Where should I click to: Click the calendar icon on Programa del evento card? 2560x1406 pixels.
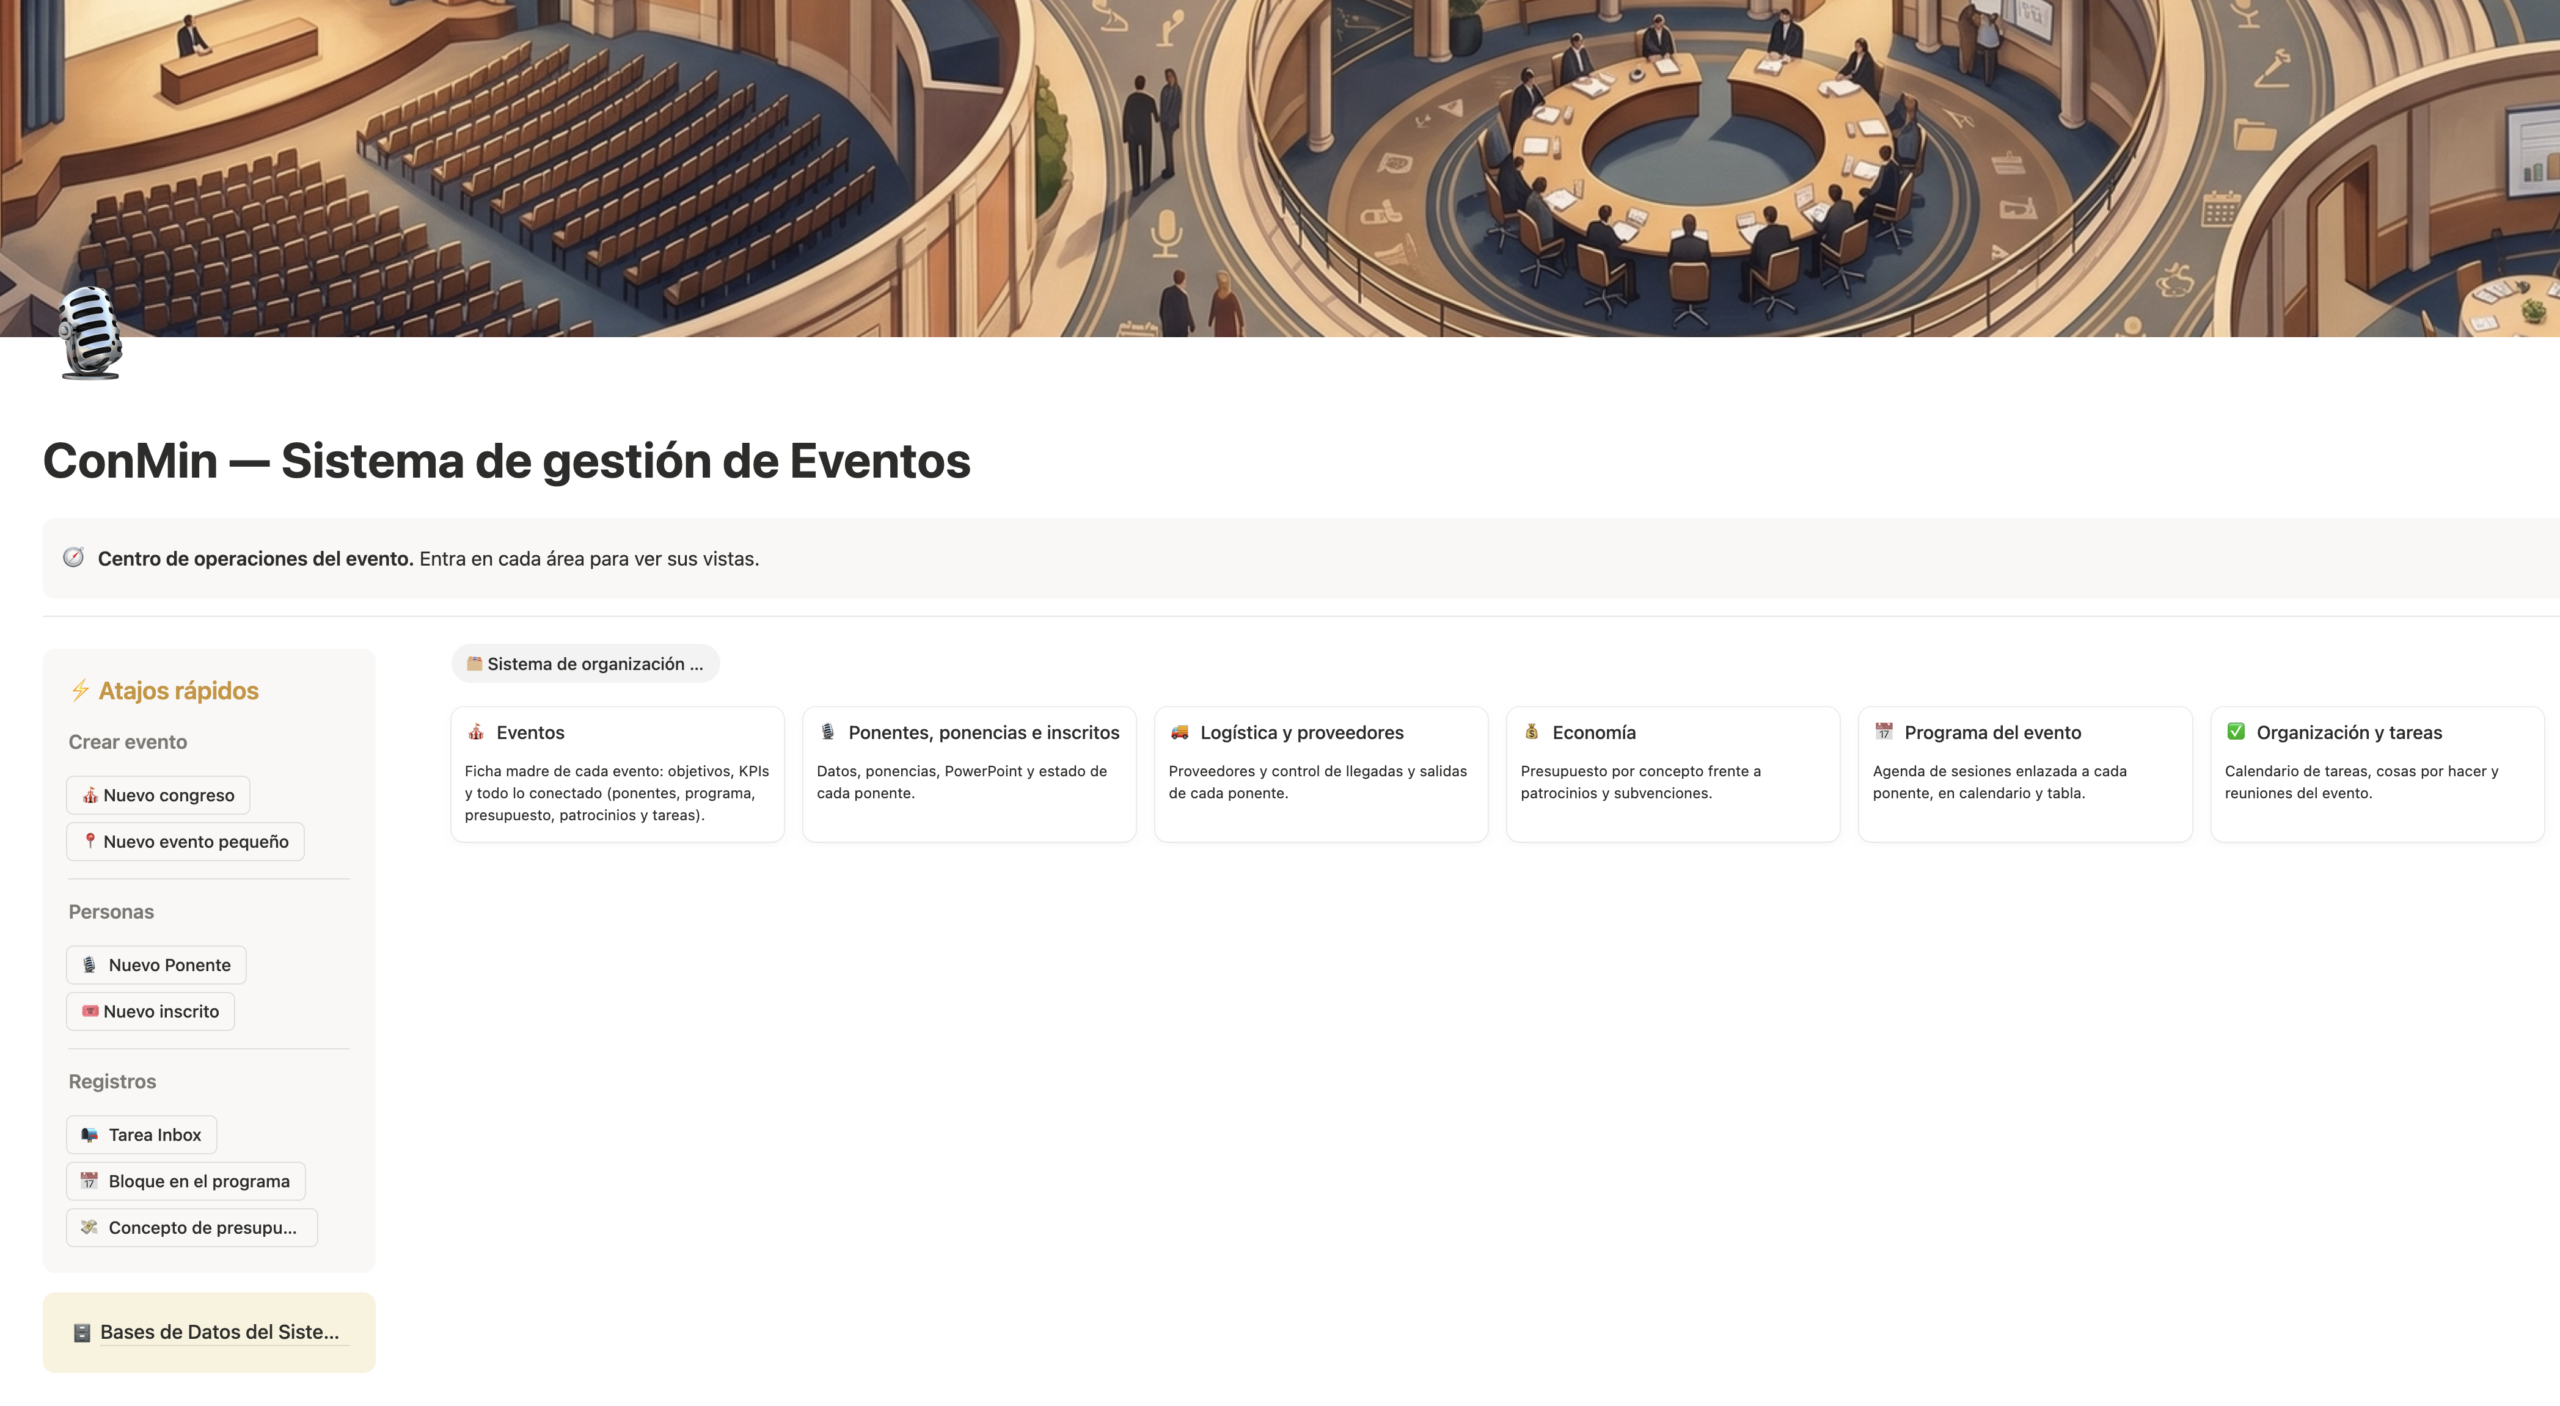pyautogui.click(x=1884, y=732)
